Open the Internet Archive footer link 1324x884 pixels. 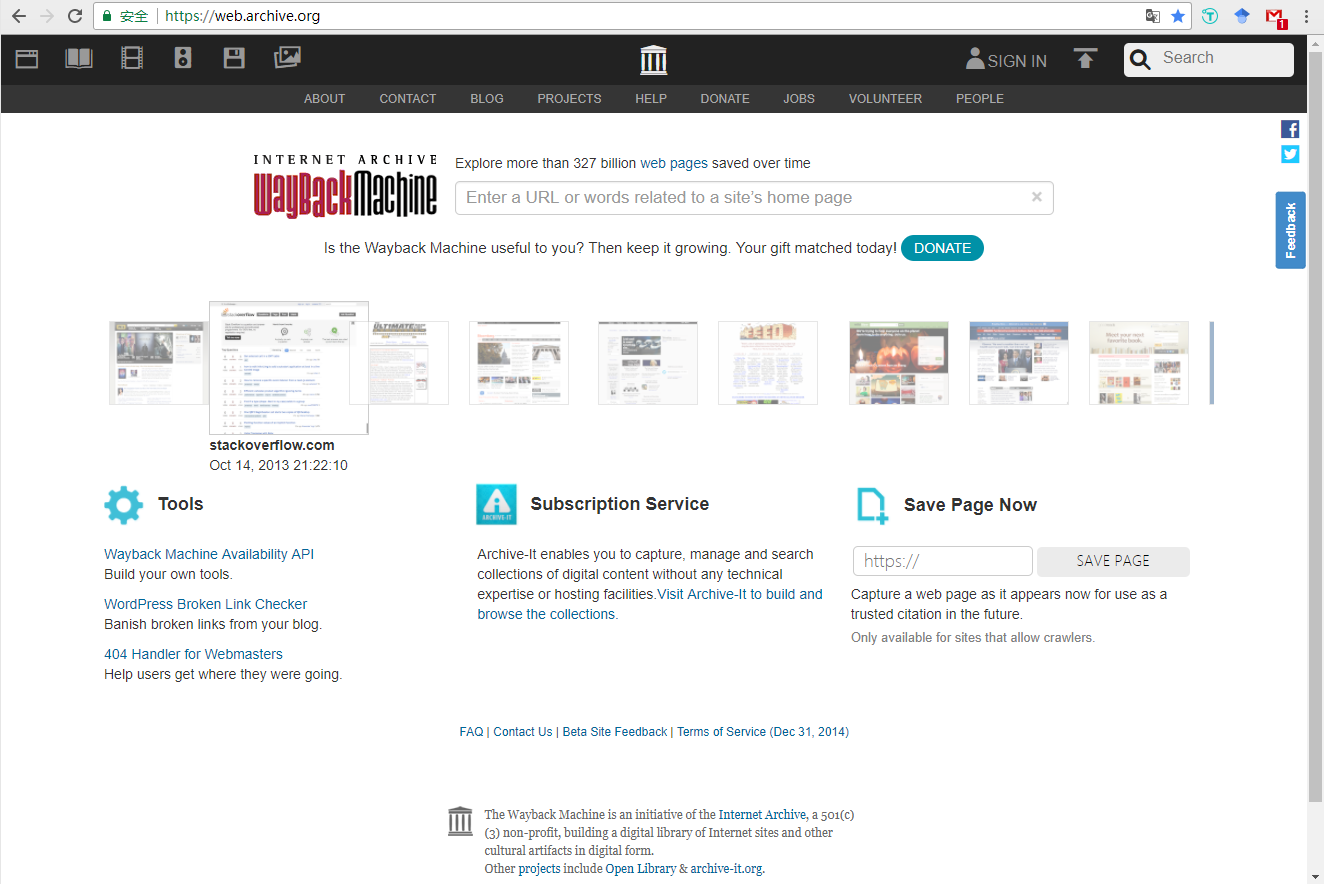[x=762, y=815]
